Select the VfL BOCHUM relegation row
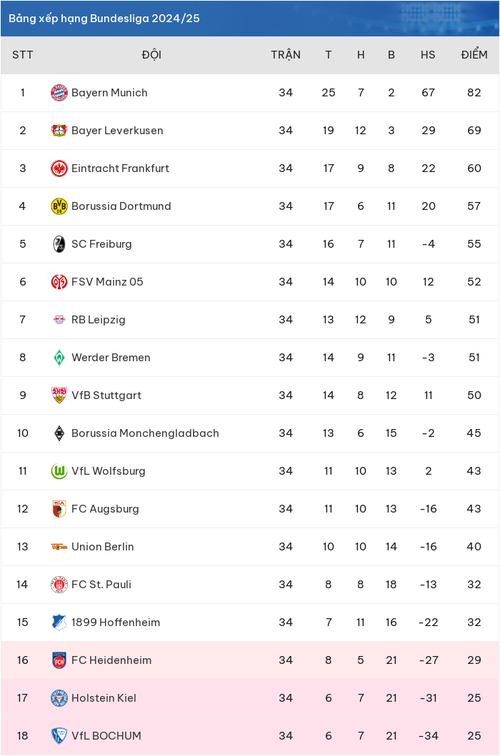 tap(250, 736)
